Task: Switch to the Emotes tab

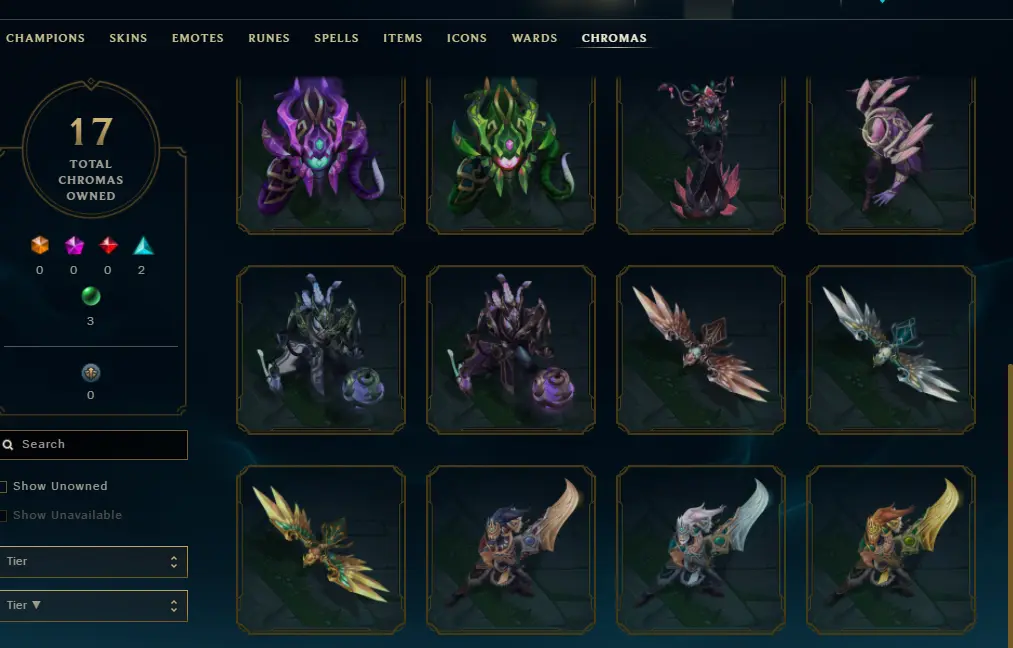Action: (x=198, y=38)
